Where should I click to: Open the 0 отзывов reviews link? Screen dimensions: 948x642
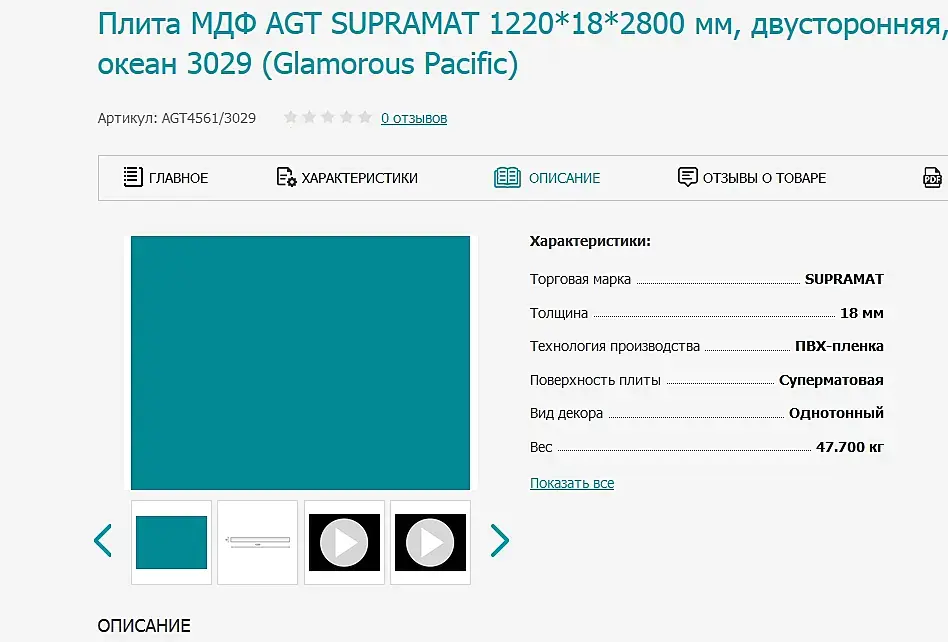414,118
